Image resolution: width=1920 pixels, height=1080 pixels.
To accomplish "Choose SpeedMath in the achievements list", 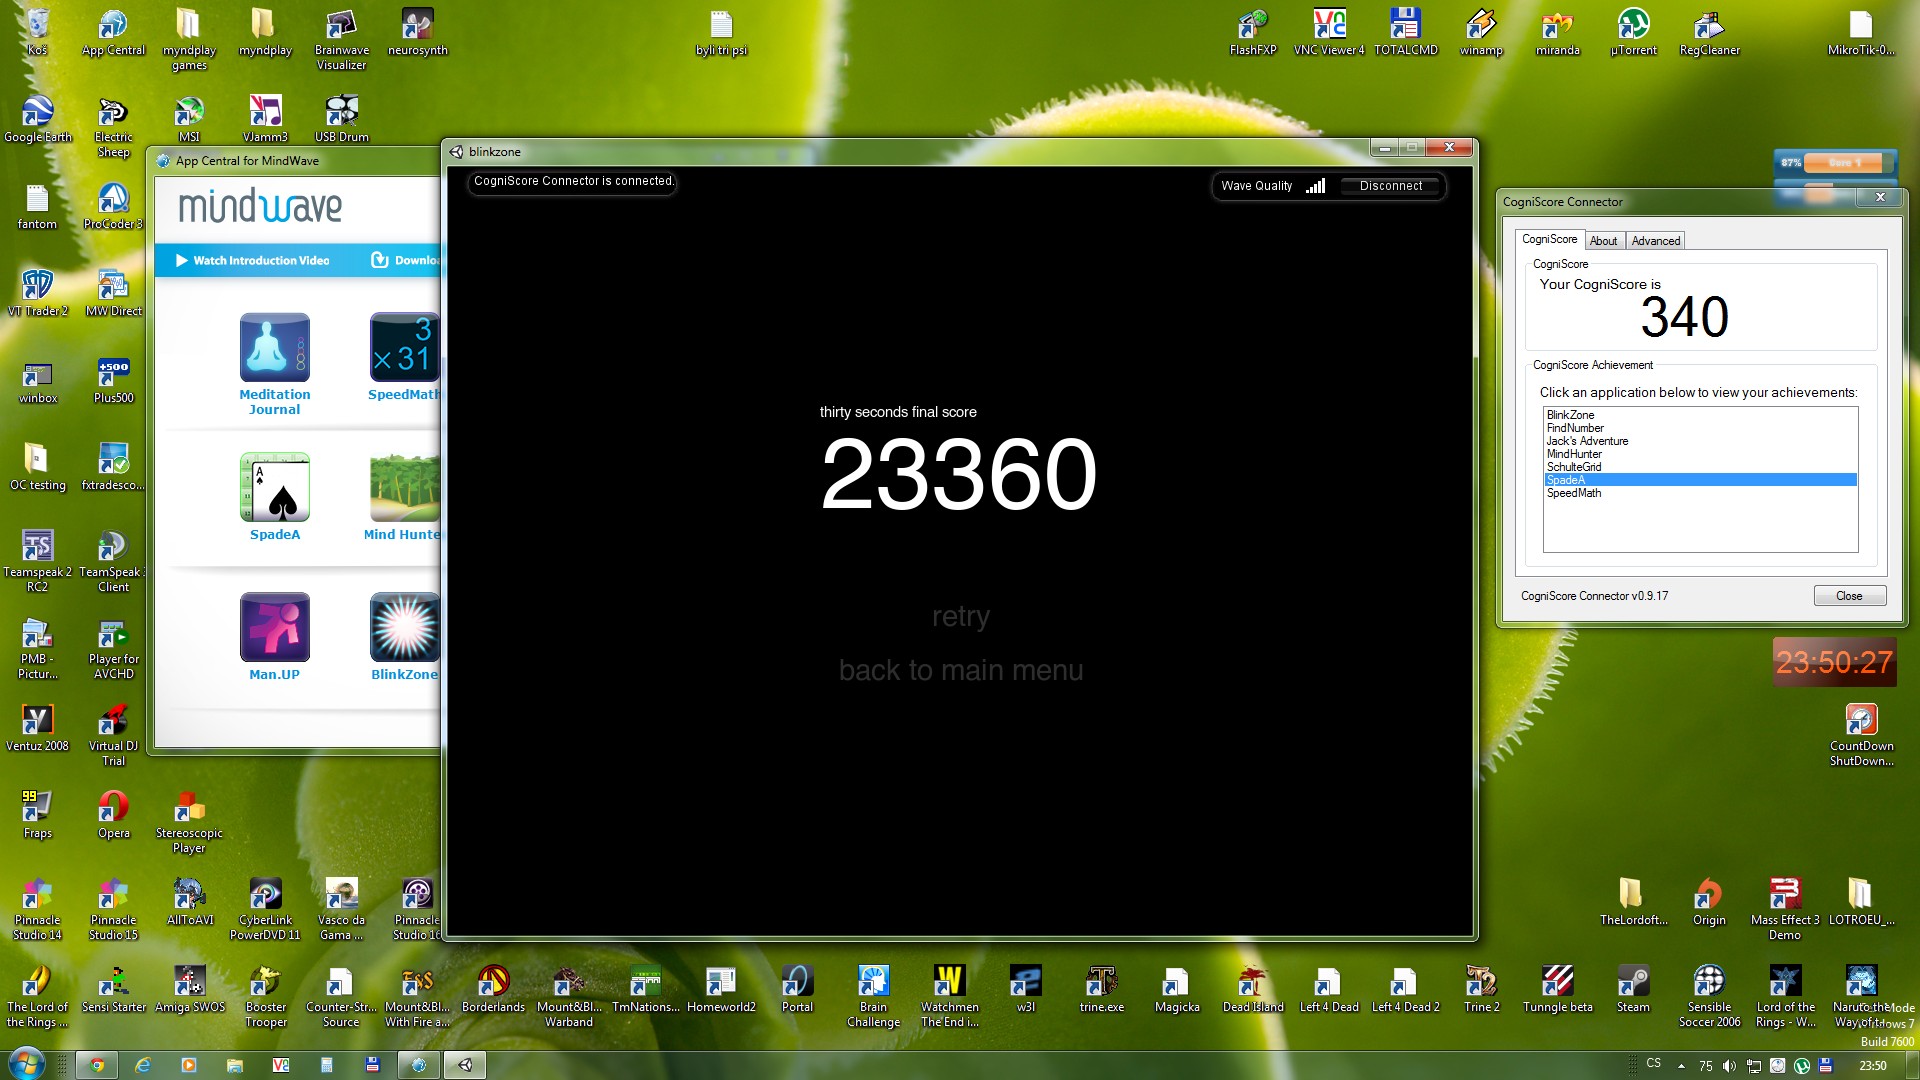I will pyautogui.click(x=1573, y=493).
